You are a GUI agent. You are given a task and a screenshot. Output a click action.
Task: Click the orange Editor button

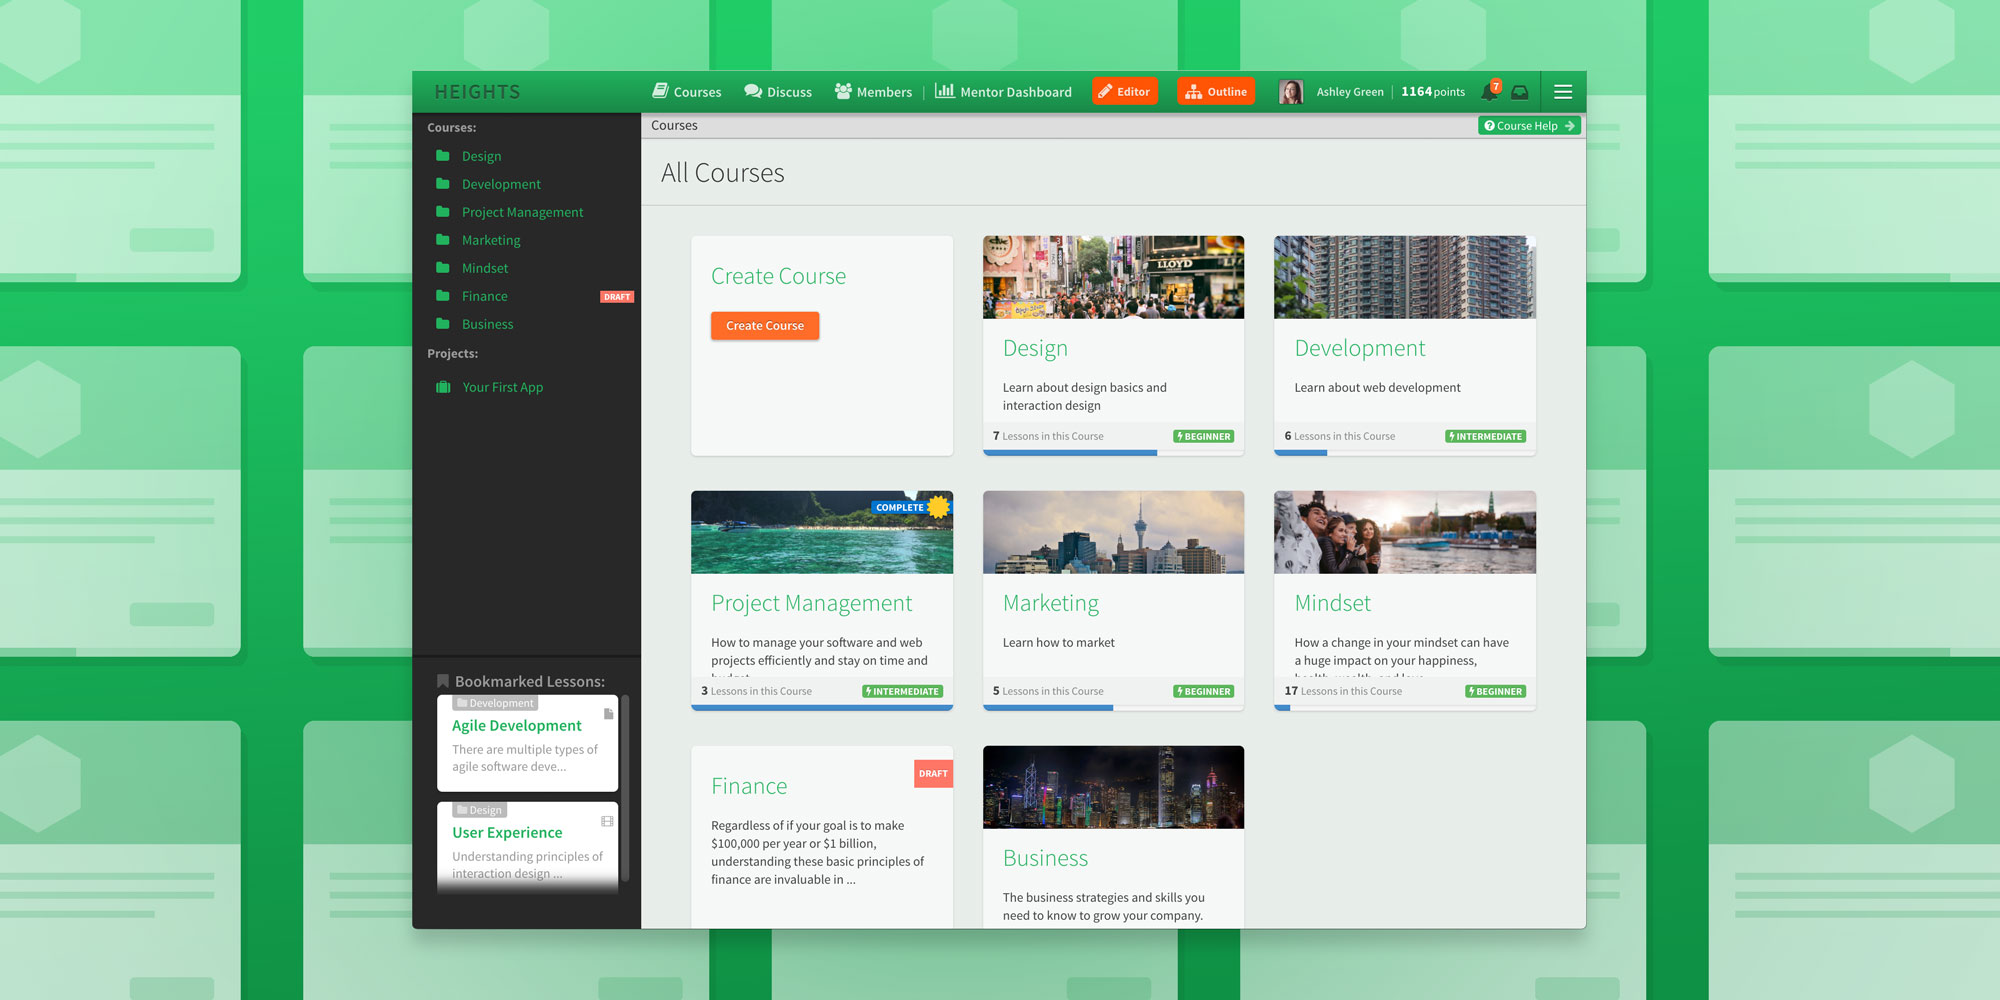(1125, 91)
